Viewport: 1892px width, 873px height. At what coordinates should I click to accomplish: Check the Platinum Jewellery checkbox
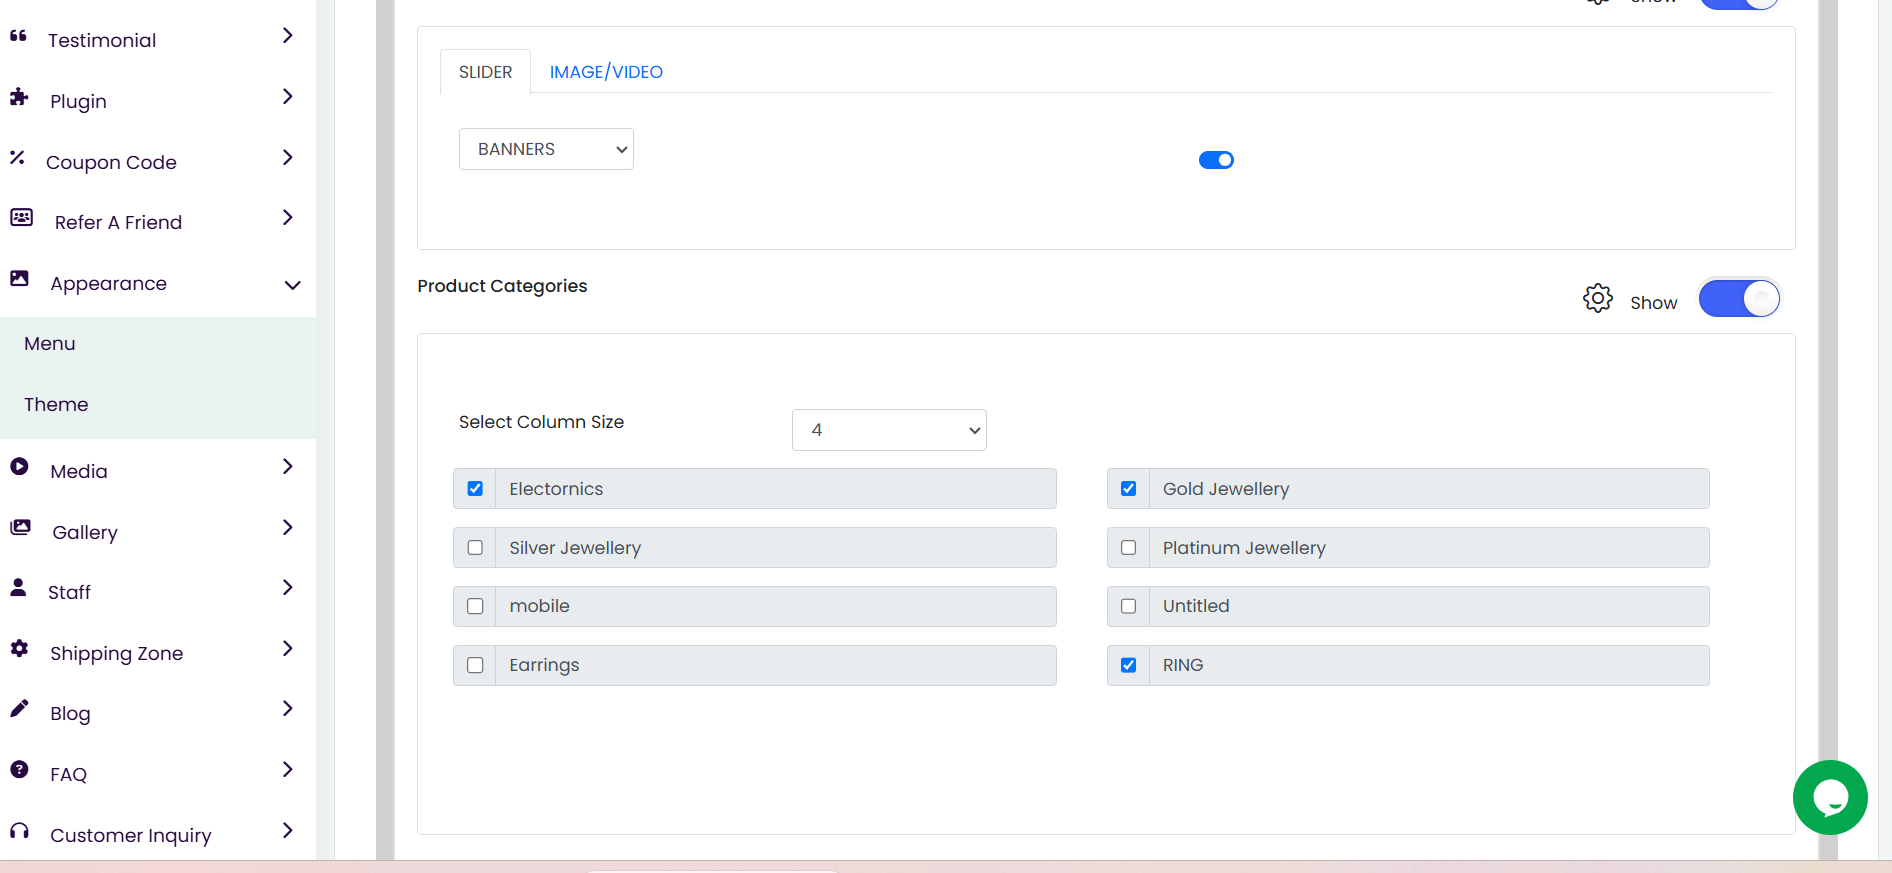click(x=1128, y=548)
